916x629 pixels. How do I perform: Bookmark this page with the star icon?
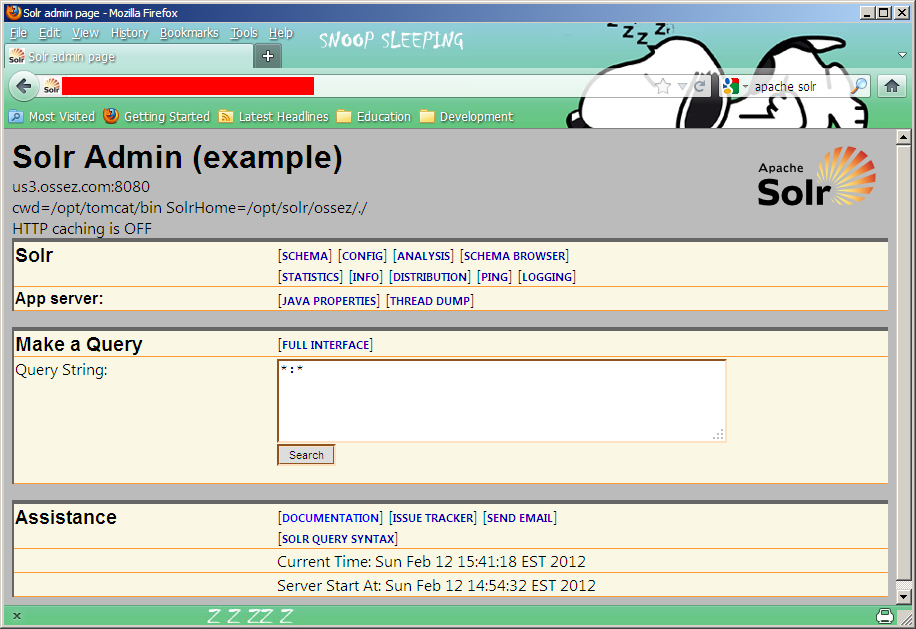tap(663, 87)
